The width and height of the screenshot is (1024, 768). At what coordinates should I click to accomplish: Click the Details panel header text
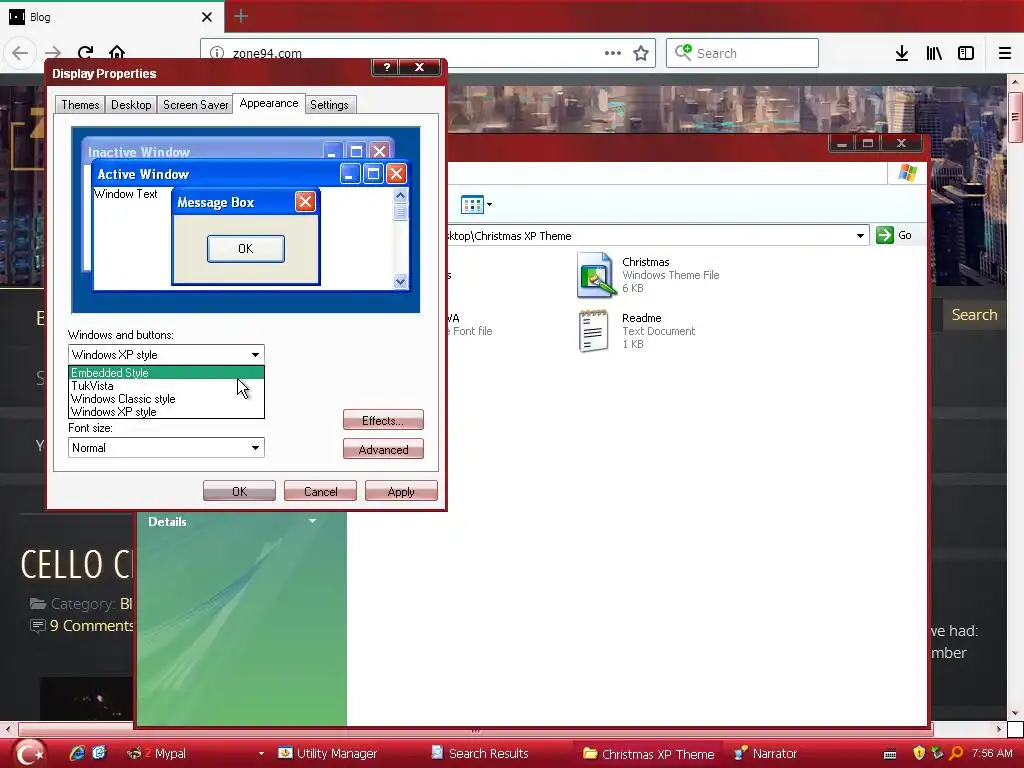[167, 522]
